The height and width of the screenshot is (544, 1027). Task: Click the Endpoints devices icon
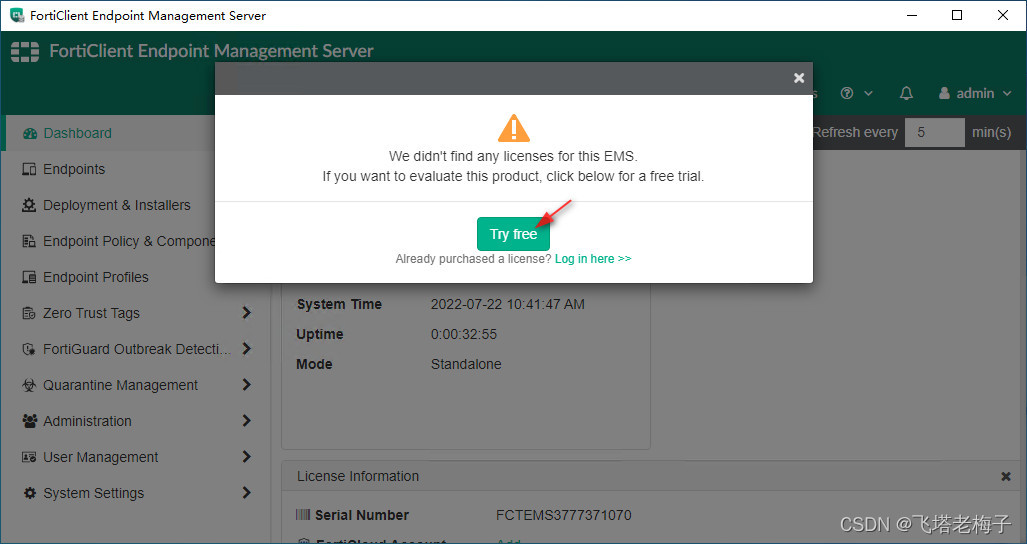tap(29, 170)
